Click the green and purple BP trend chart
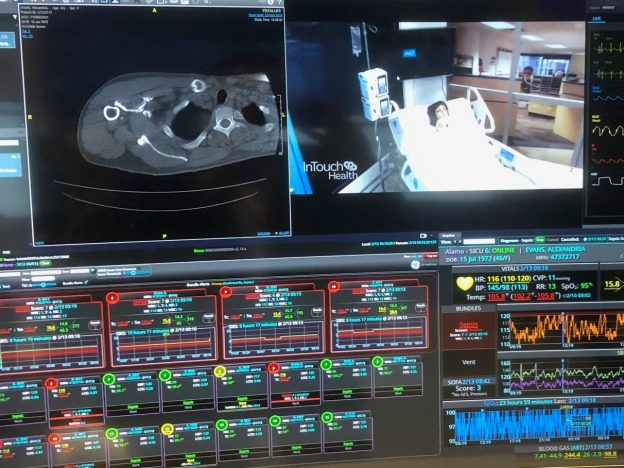This screenshot has width=624, height=468. (x=567, y=375)
